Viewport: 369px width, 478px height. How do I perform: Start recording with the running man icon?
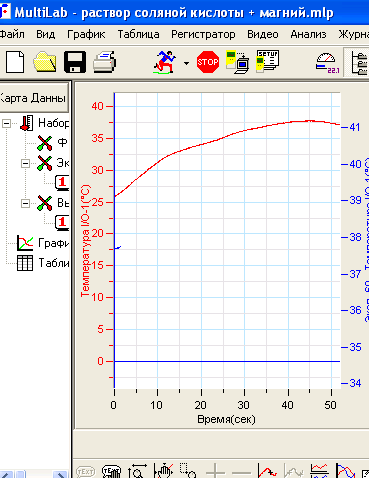pyautogui.click(x=165, y=62)
